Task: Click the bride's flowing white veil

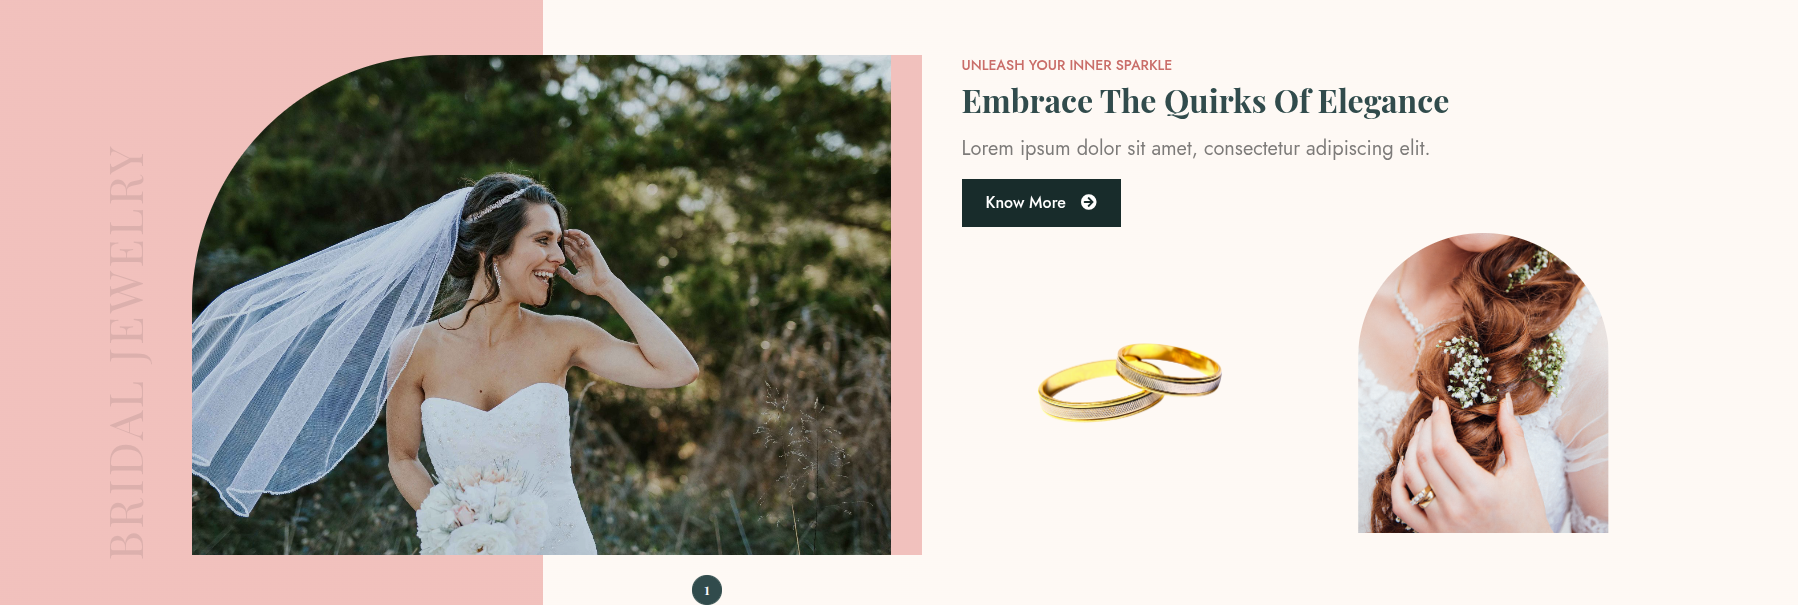Action: click(320, 352)
